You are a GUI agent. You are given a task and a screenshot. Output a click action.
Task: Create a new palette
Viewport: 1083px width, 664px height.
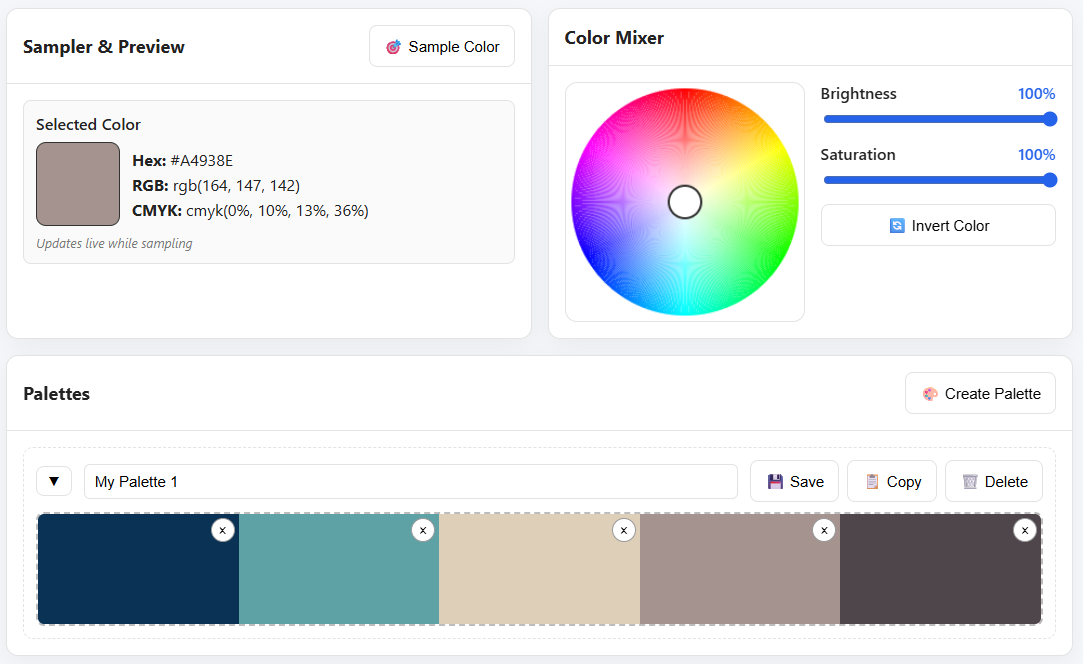[x=980, y=393]
